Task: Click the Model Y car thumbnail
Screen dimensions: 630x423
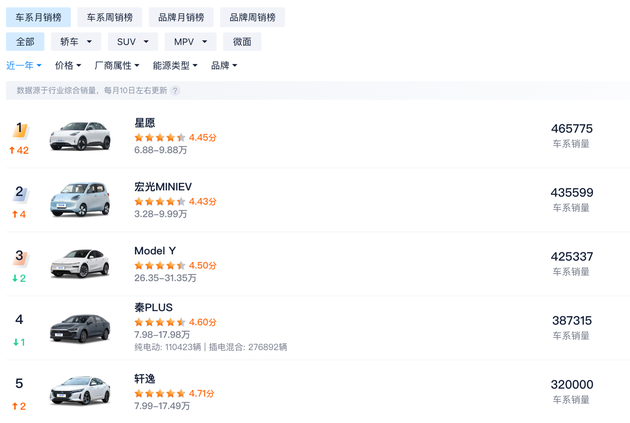Action: (x=79, y=263)
